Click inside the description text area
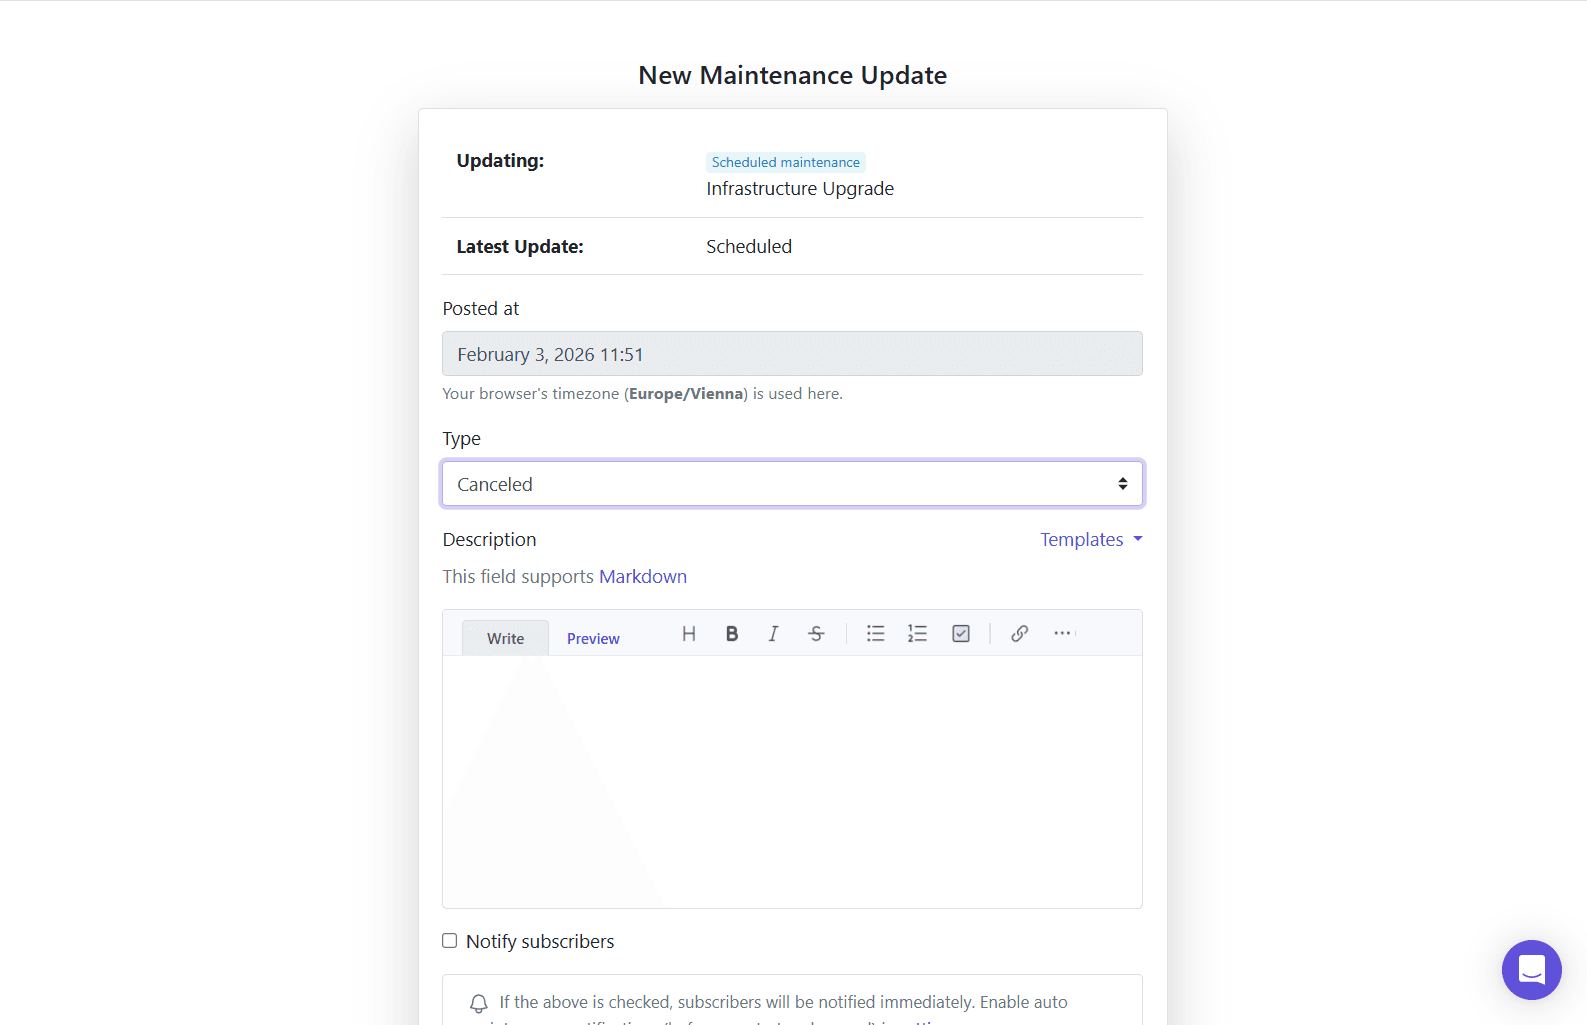The width and height of the screenshot is (1587, 1025). tap(792, 781)
